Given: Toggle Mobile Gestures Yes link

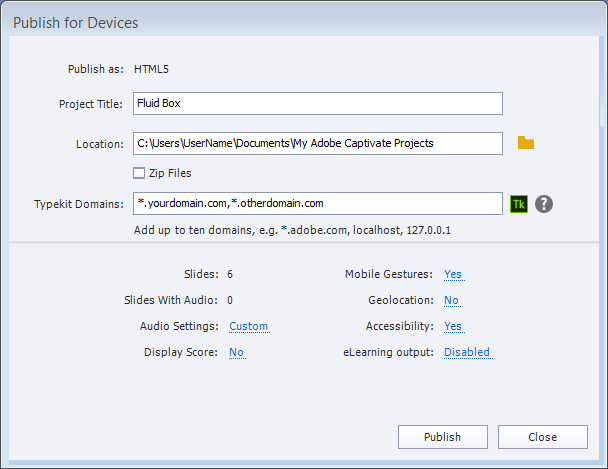Looking at the screenshot, I should coord(453,274).
